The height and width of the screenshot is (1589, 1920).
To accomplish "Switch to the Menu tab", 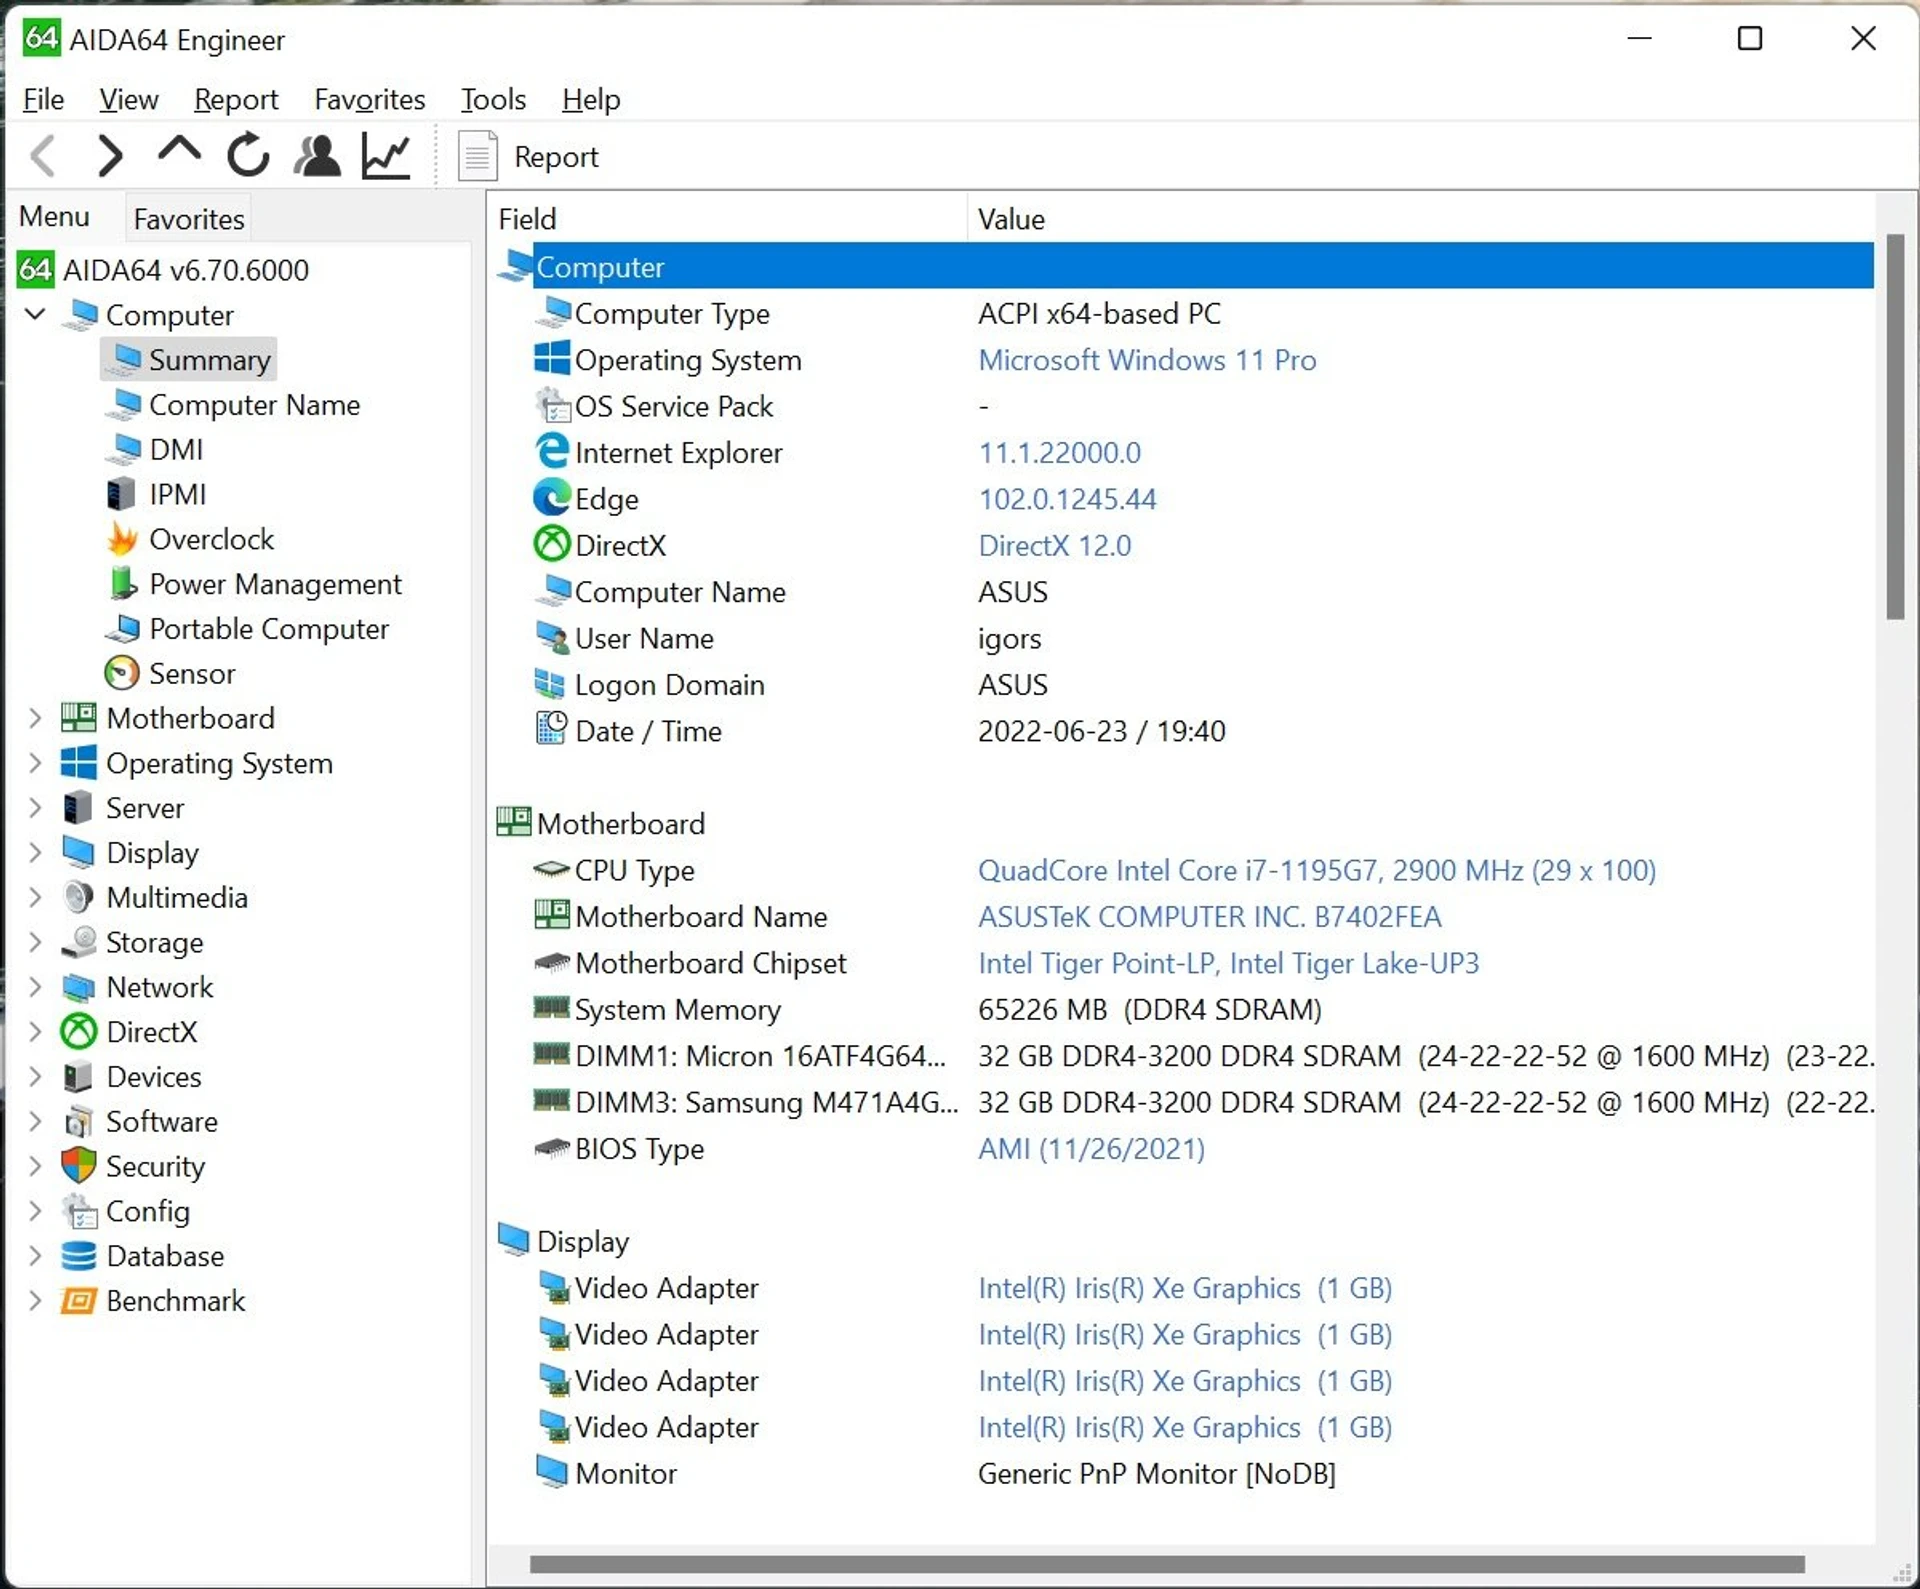I will click(x=54, y=216).
